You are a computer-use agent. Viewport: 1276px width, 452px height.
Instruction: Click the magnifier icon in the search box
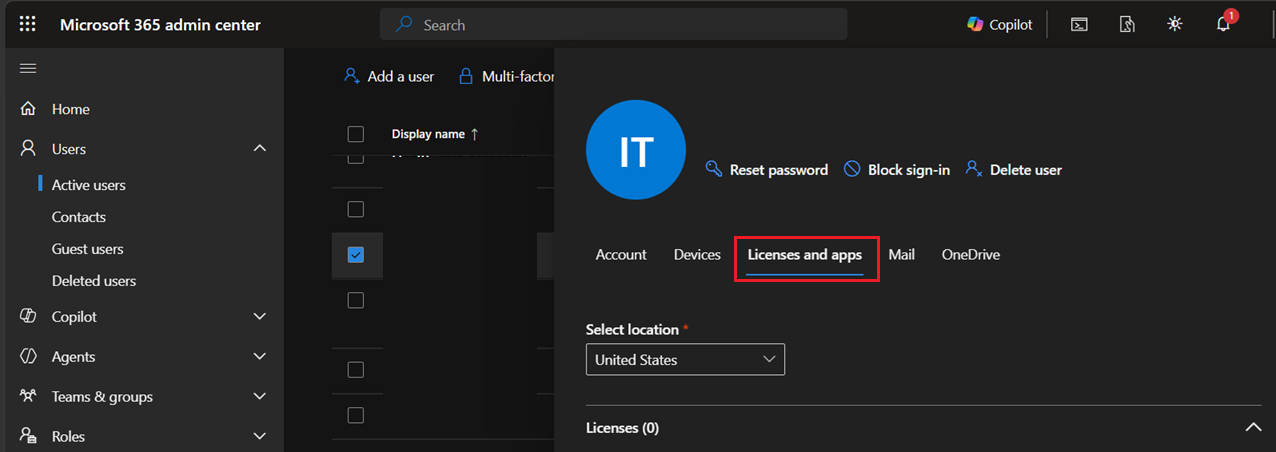click(404, 24)
